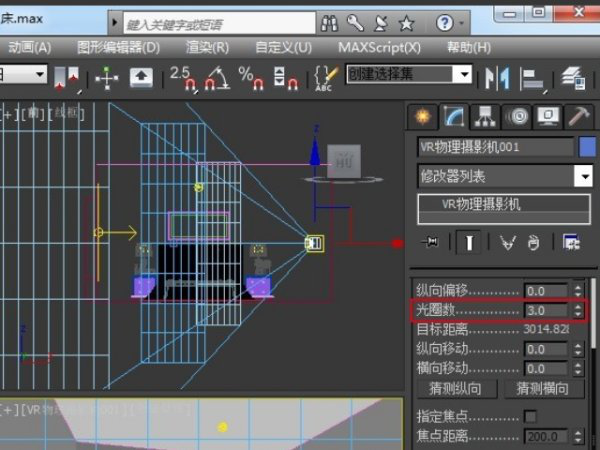600x450 pixels.
Task: Open the 创建选择集 dropdown
Action: 463,74
